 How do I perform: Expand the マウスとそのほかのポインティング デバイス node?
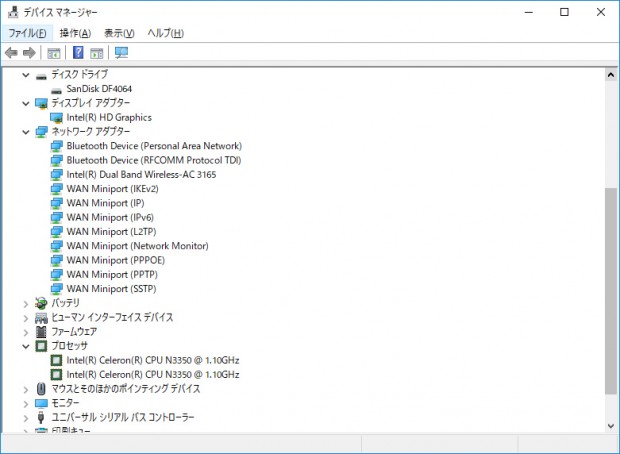[26, 390]
